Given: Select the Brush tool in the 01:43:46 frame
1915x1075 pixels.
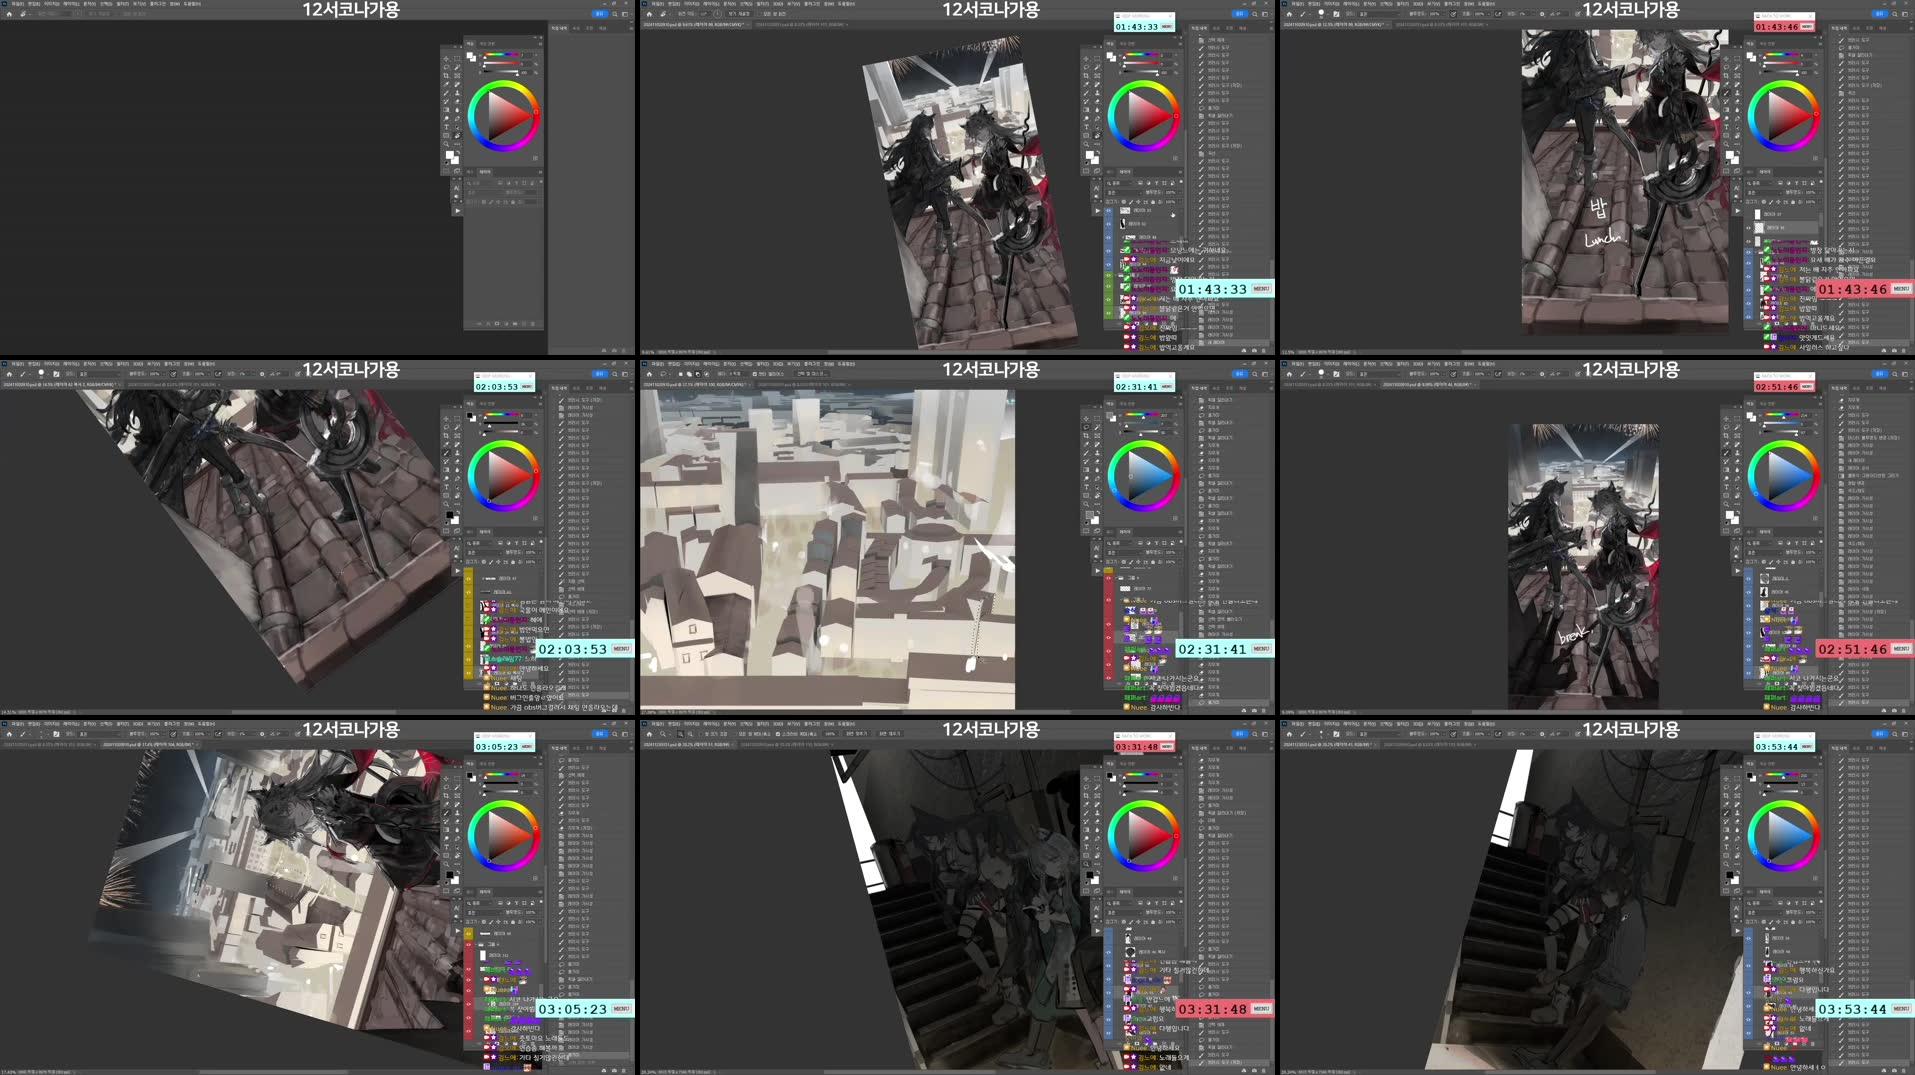Looking at the screenshot, I should 1726,93.
